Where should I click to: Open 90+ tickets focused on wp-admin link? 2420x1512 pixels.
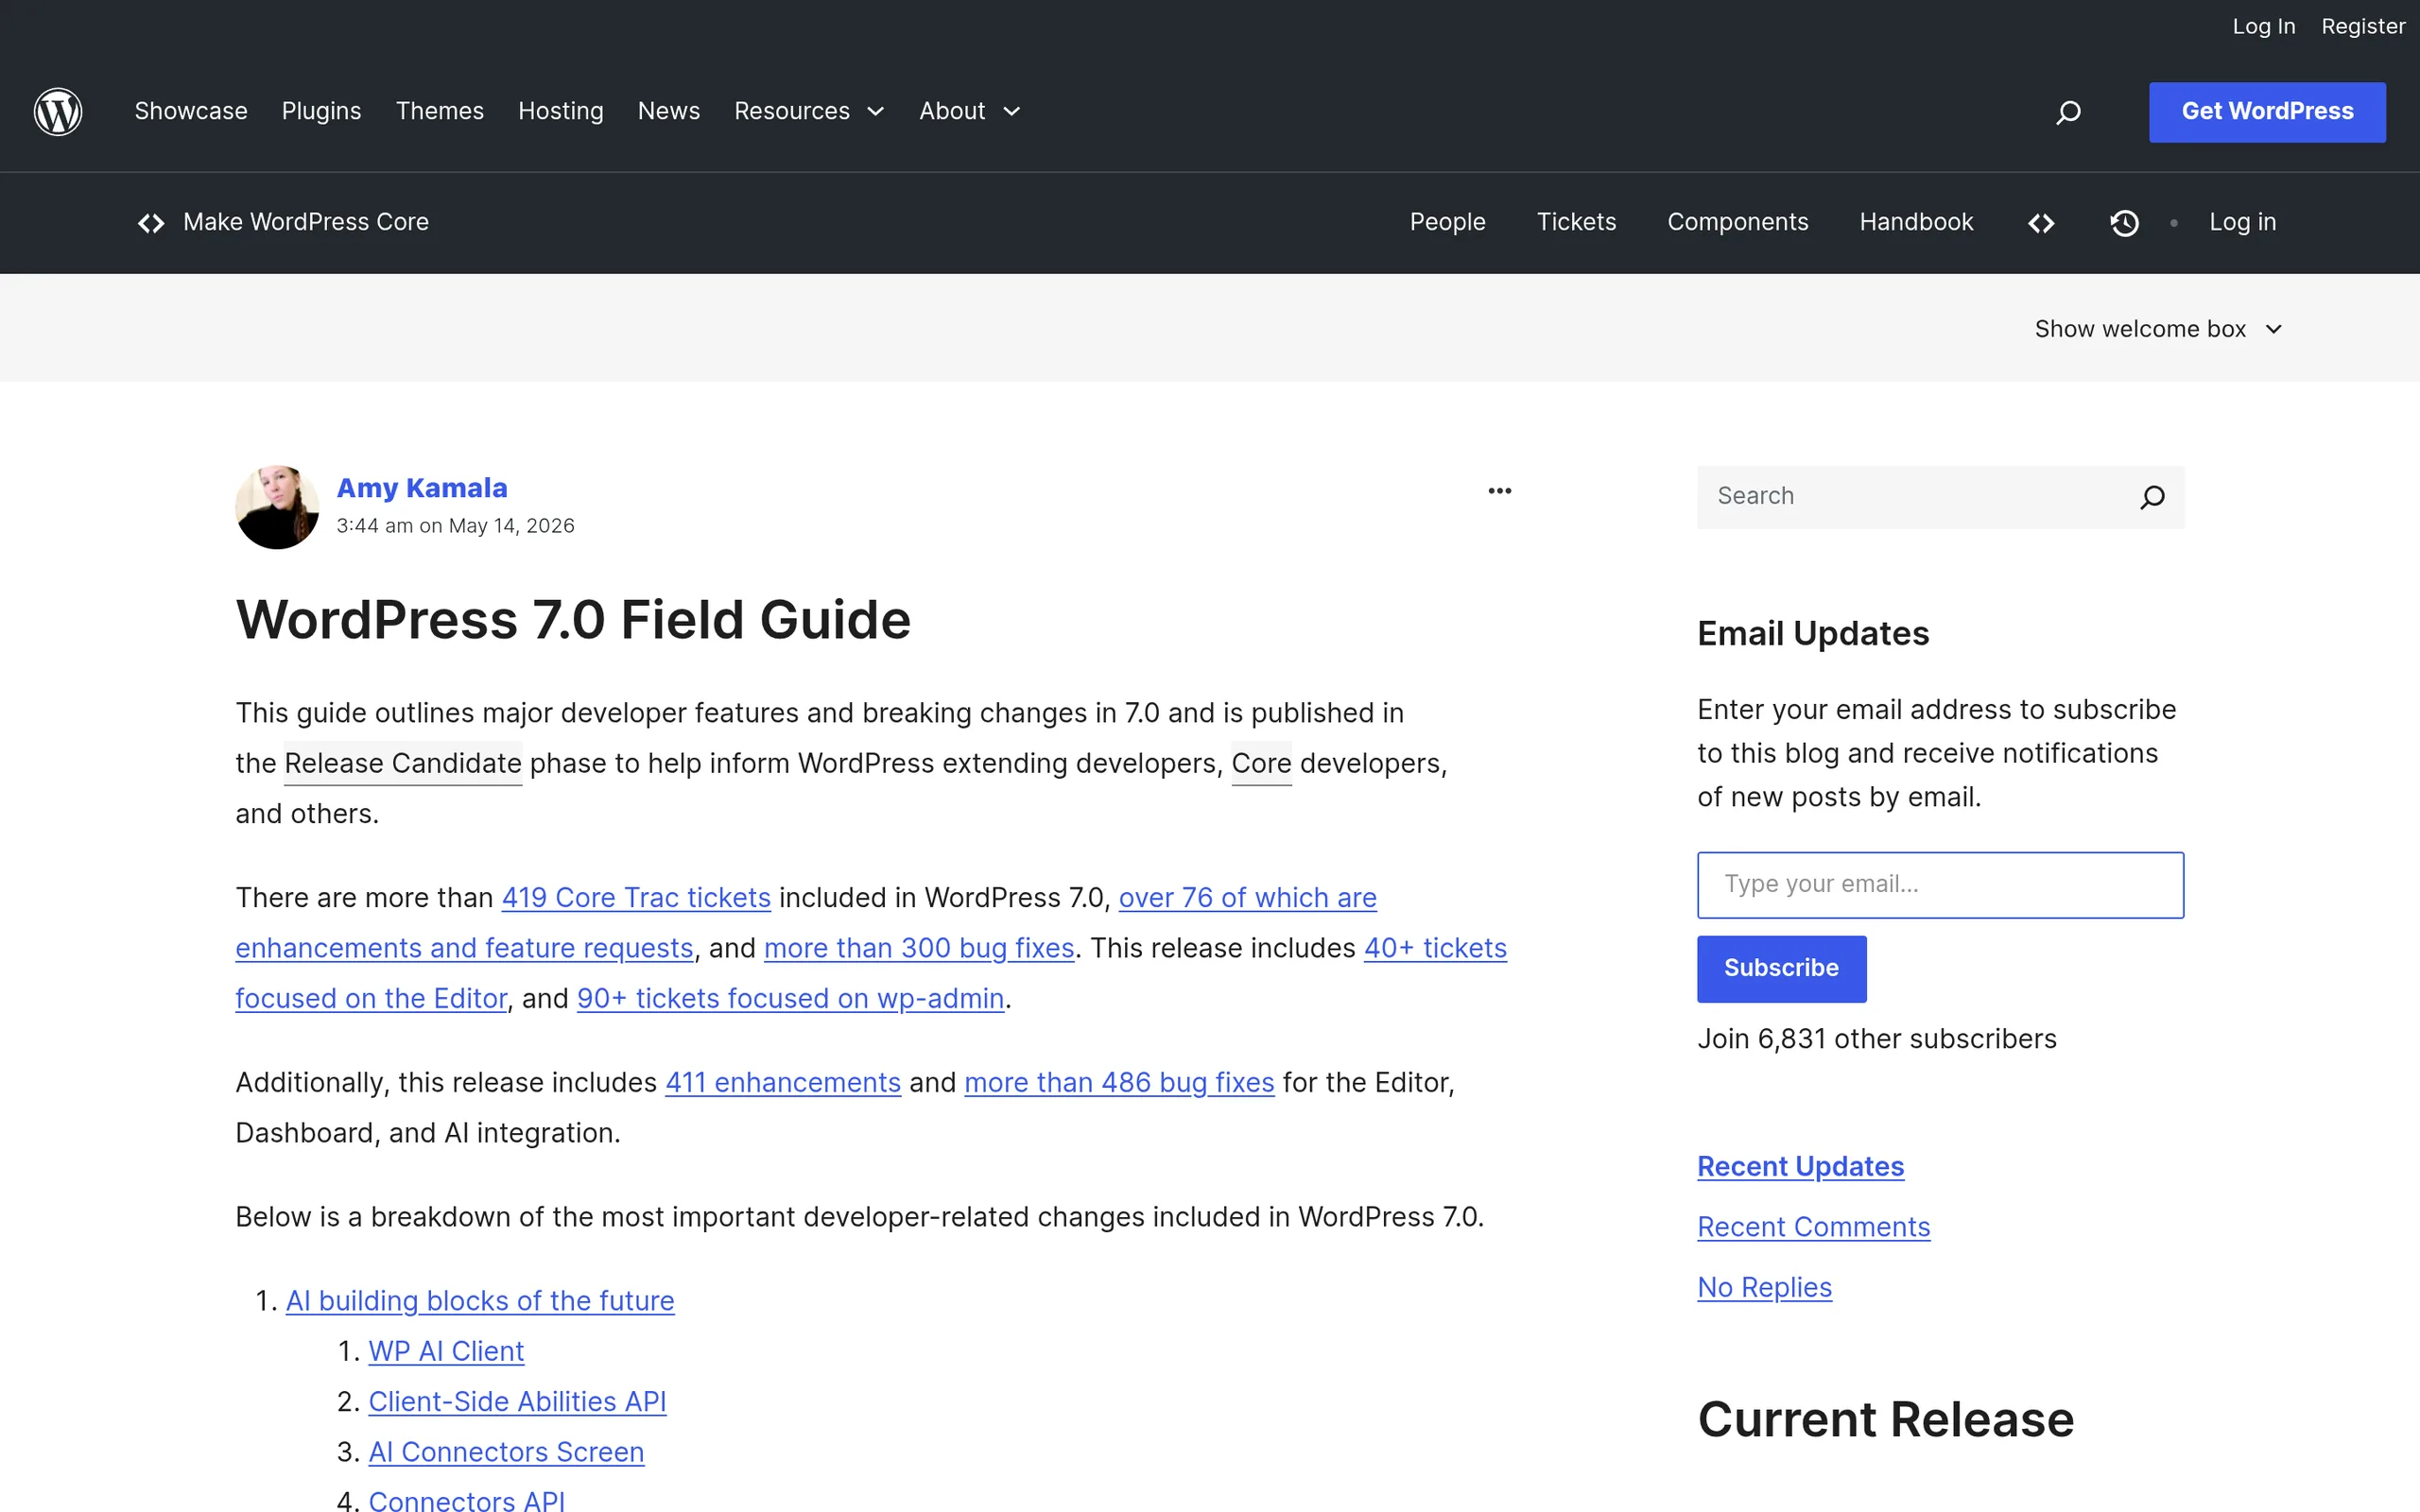(x=790, y=999)
